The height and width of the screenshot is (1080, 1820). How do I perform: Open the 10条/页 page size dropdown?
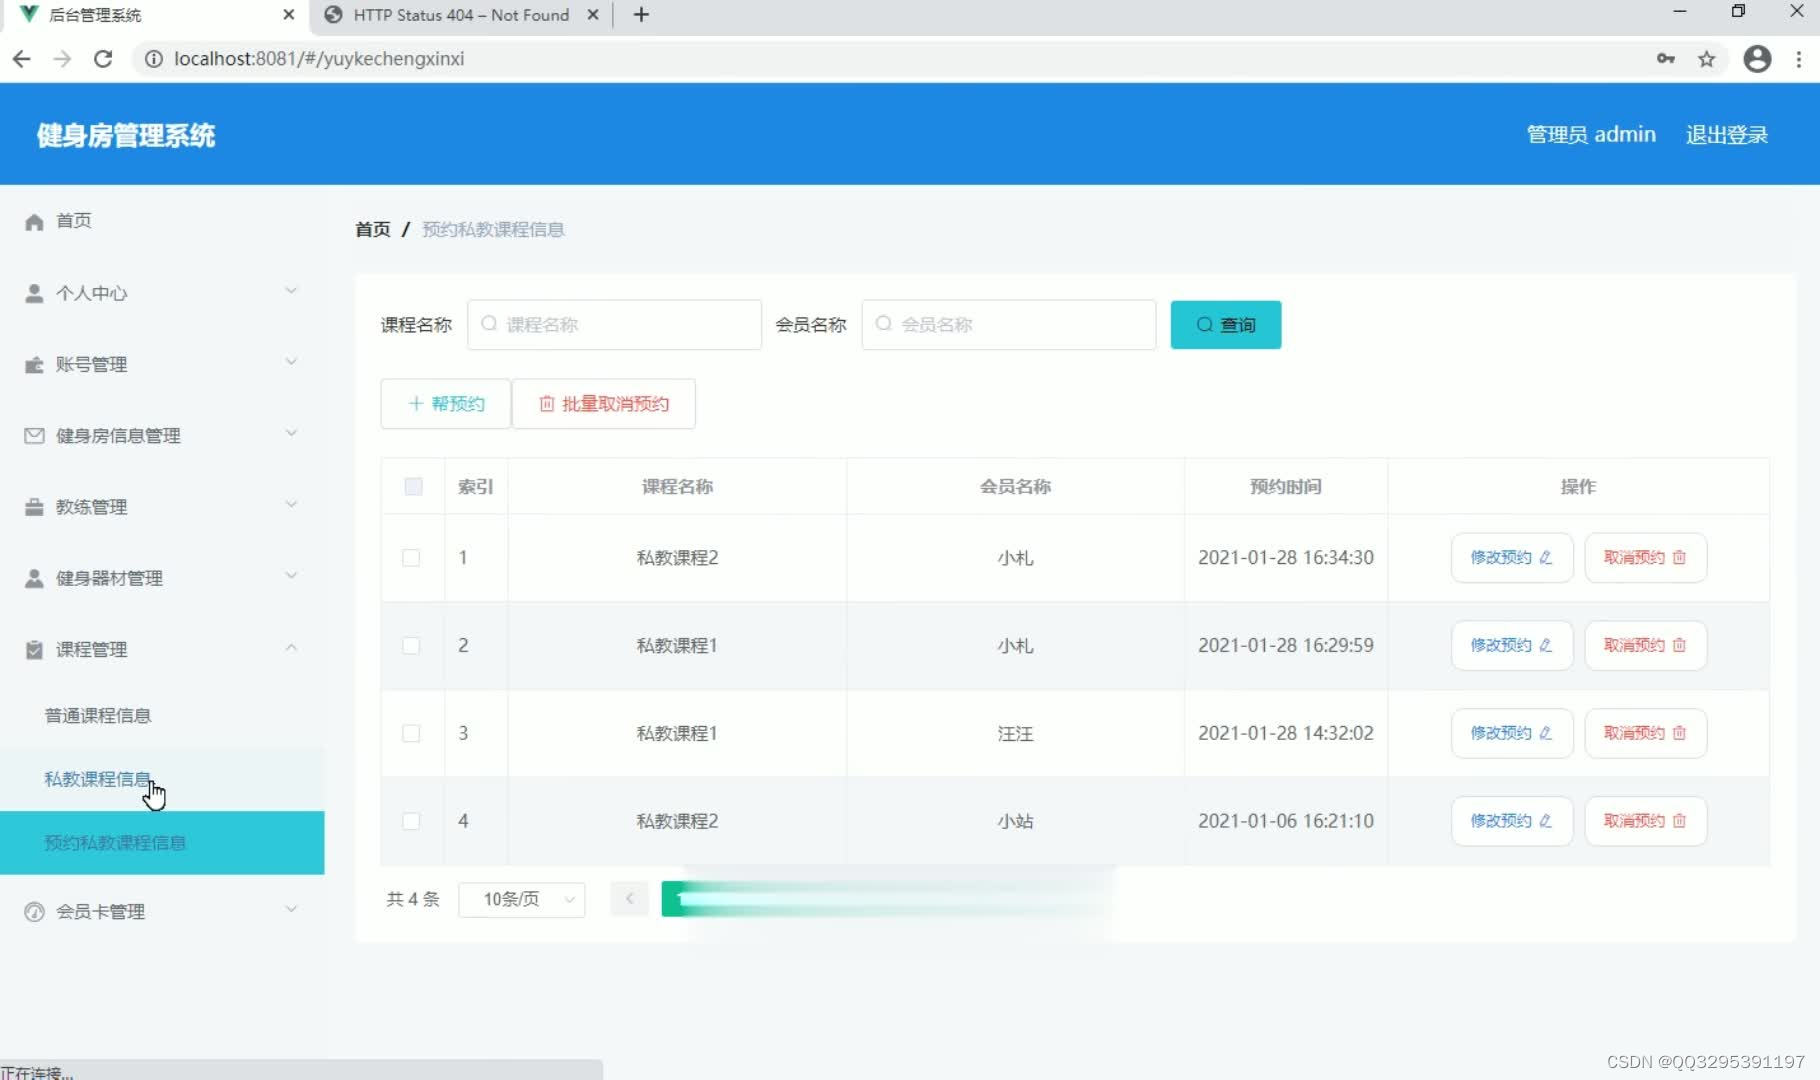click(521, 899)
